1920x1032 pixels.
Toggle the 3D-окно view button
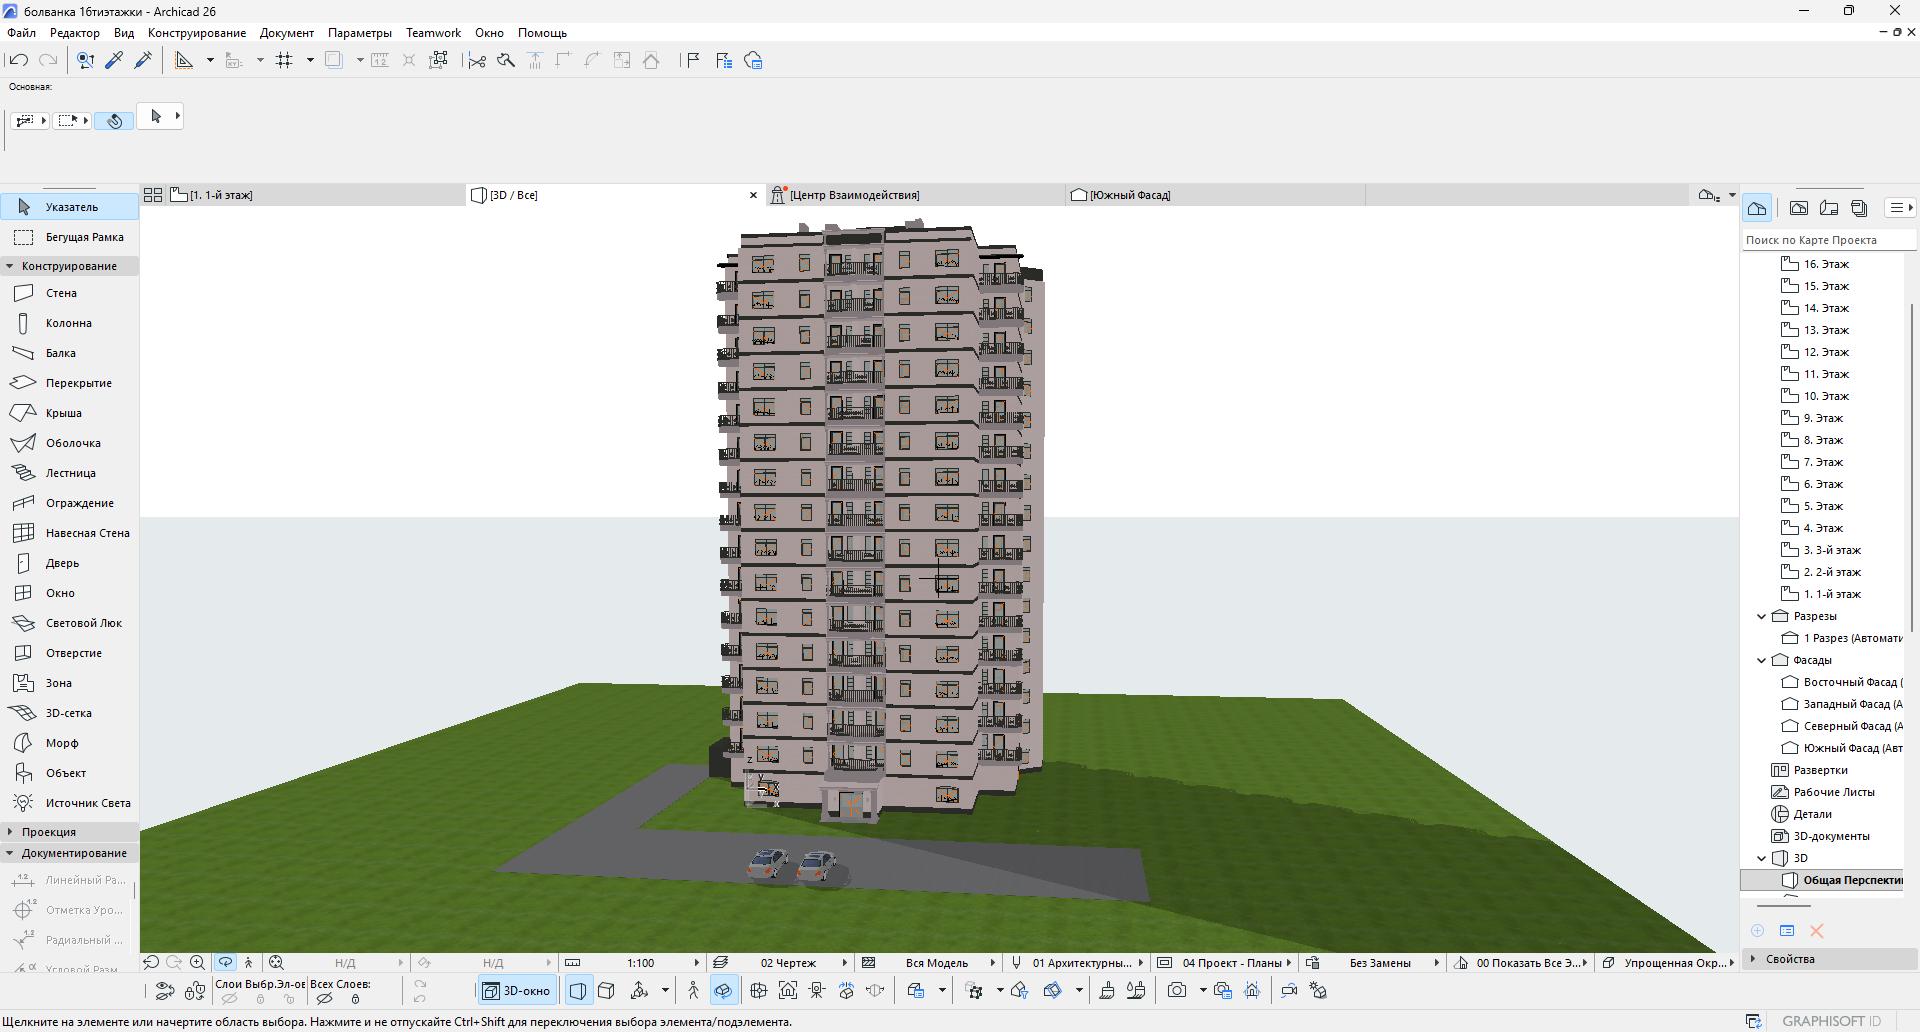pyautogui.click(x=516, y=991)
